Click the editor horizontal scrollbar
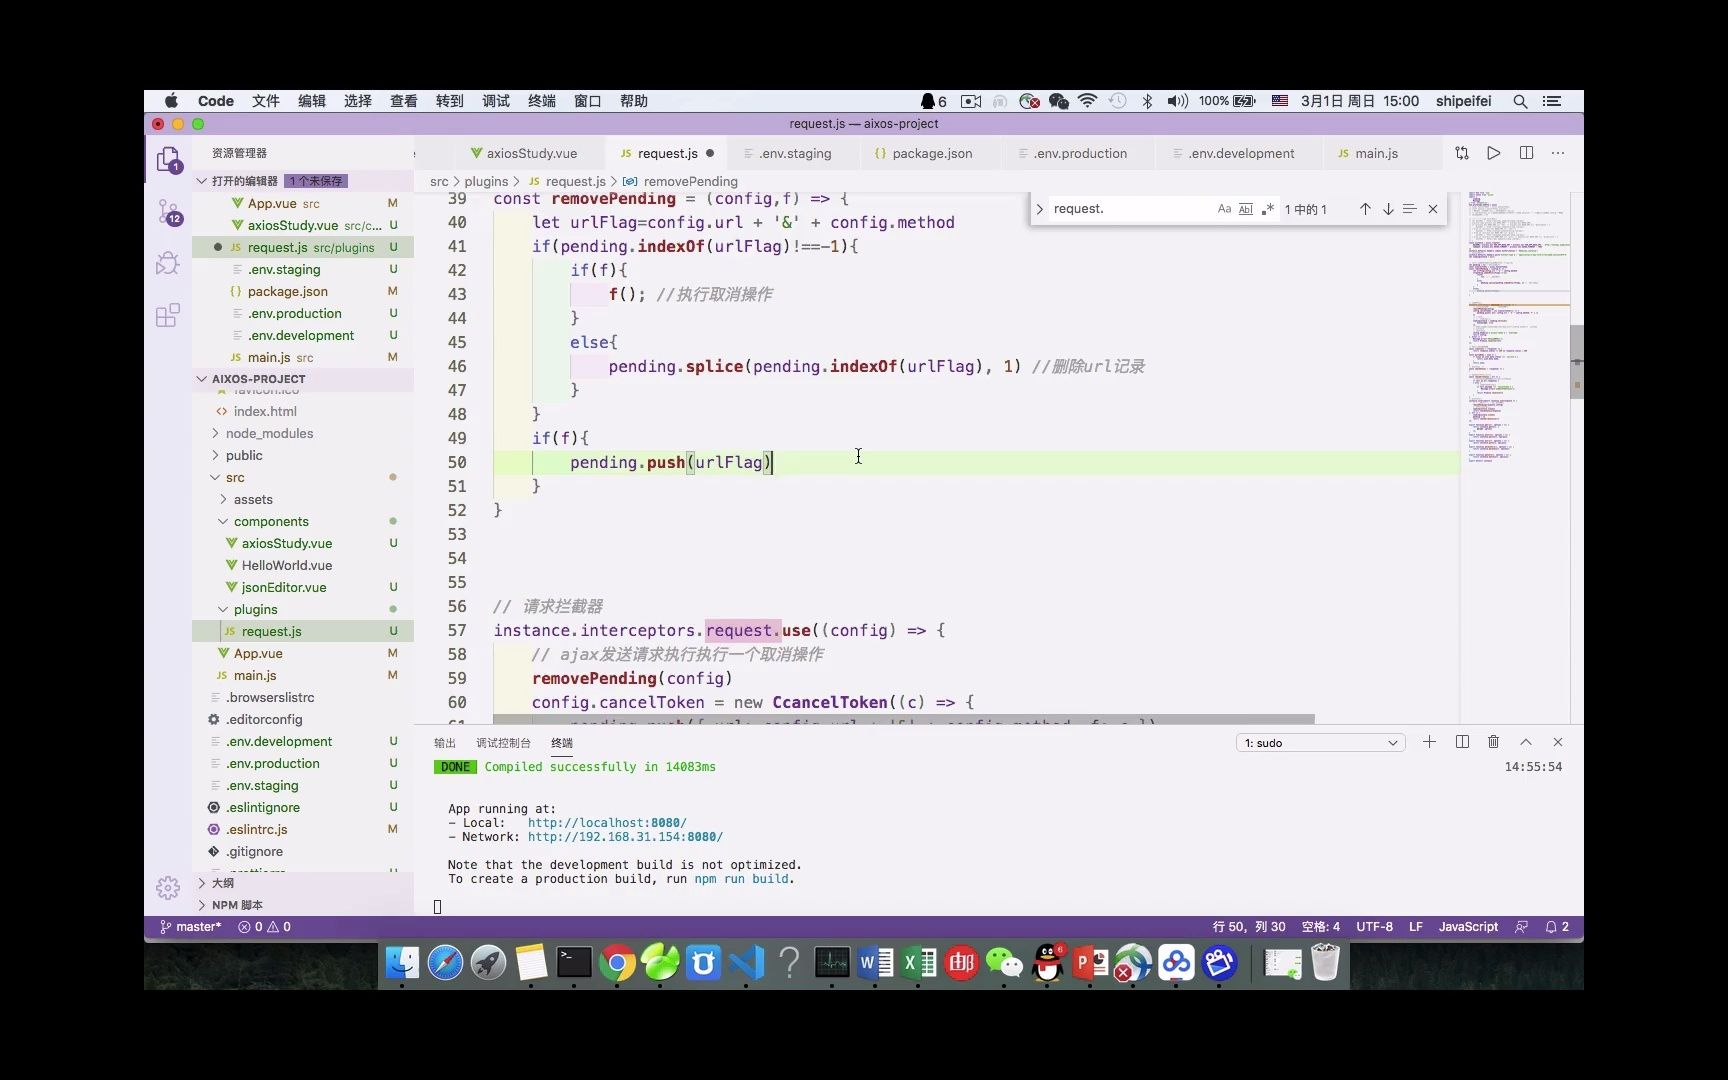This screenshot has height=1080, width=1728. coord(903,719)
